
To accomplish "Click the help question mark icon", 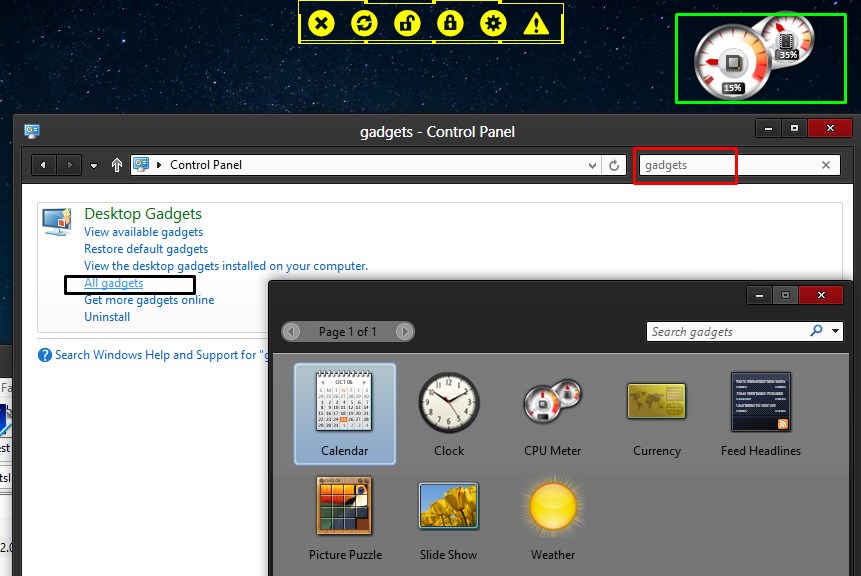I will point(44,355).
